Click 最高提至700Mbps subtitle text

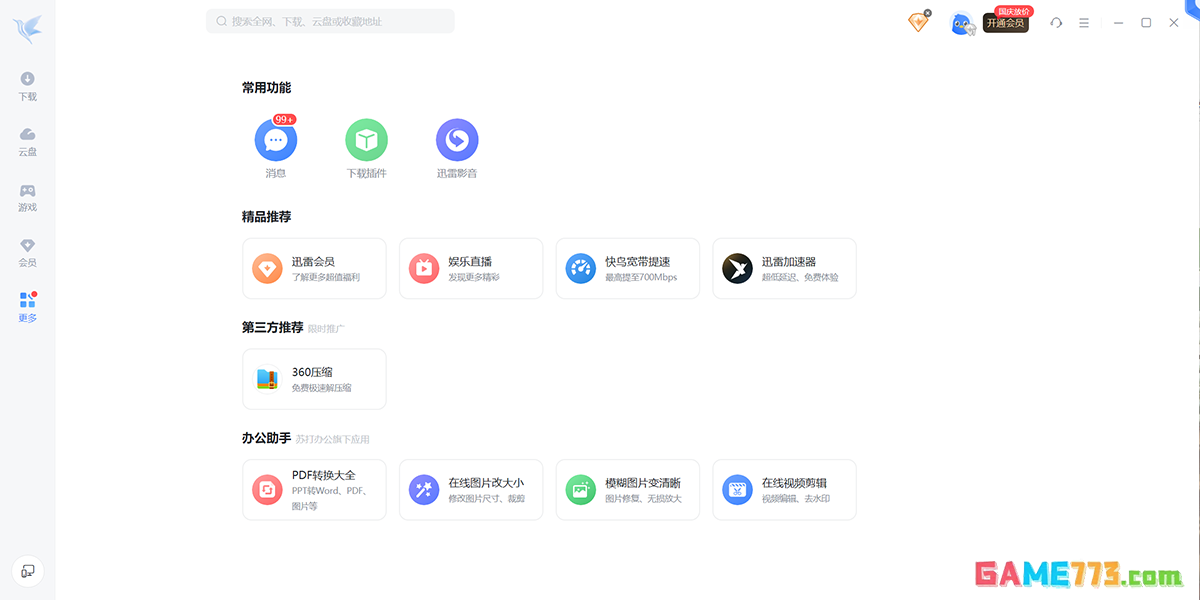(641, 277)
